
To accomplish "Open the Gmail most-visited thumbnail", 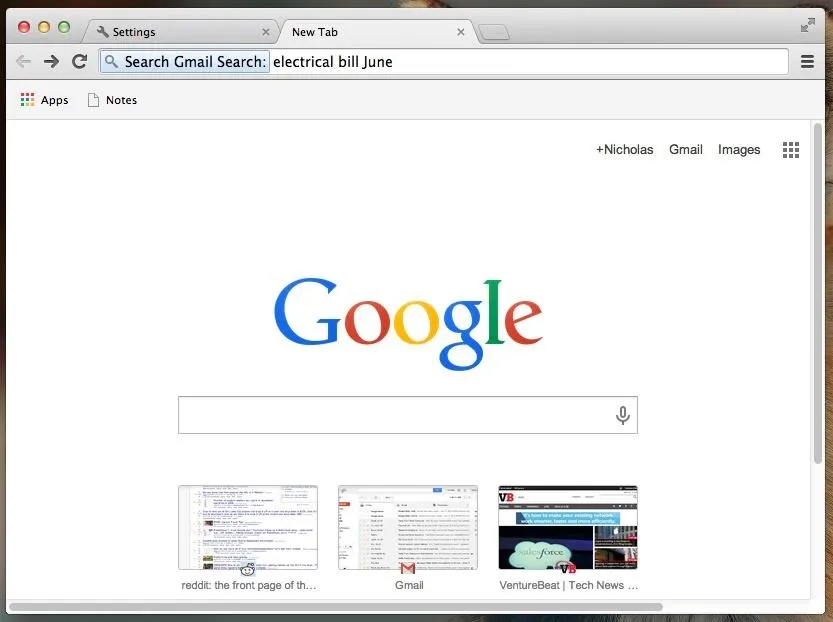I will coord(408,527).
